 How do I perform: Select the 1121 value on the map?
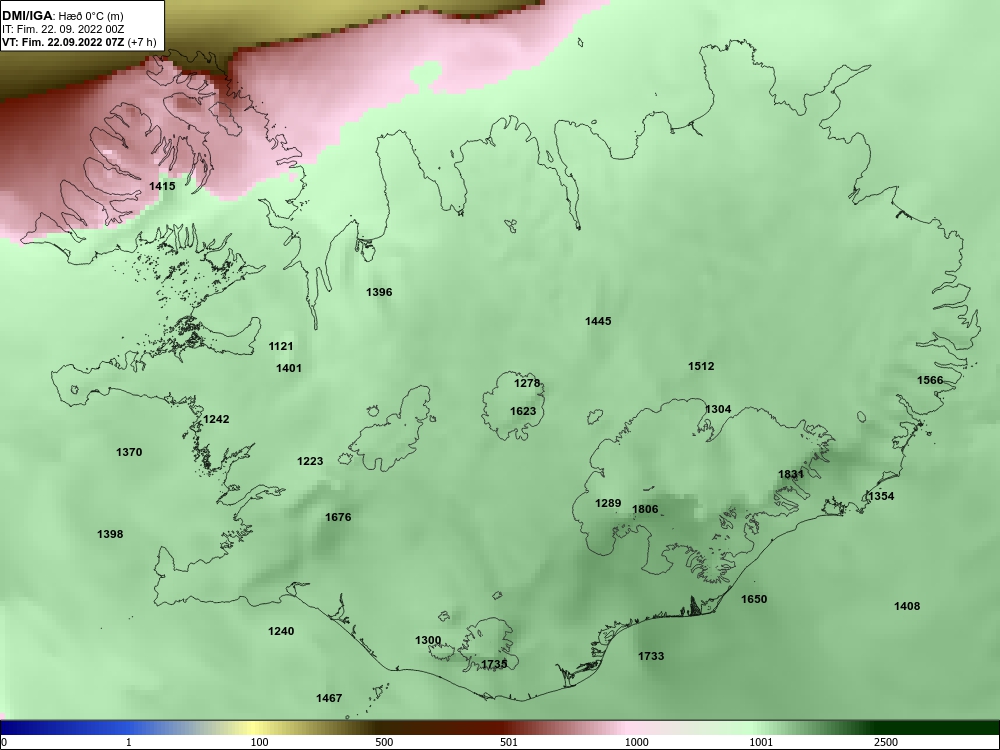click(281, 346)
